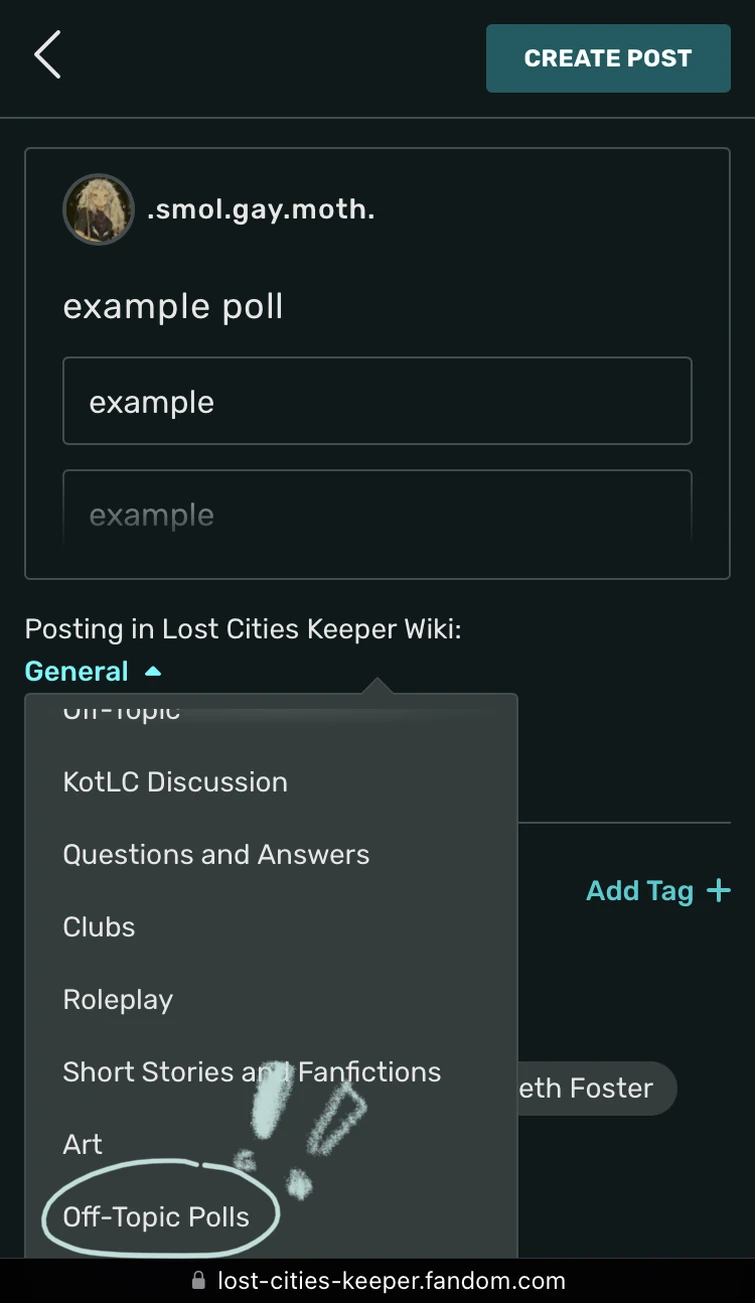Open the General category selector
This screenshot has height=1303, width=755.
[x=76, y=670]
